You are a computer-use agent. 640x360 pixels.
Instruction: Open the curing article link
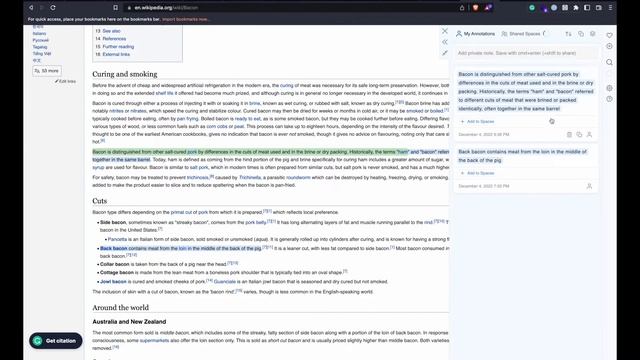(287, 86)
